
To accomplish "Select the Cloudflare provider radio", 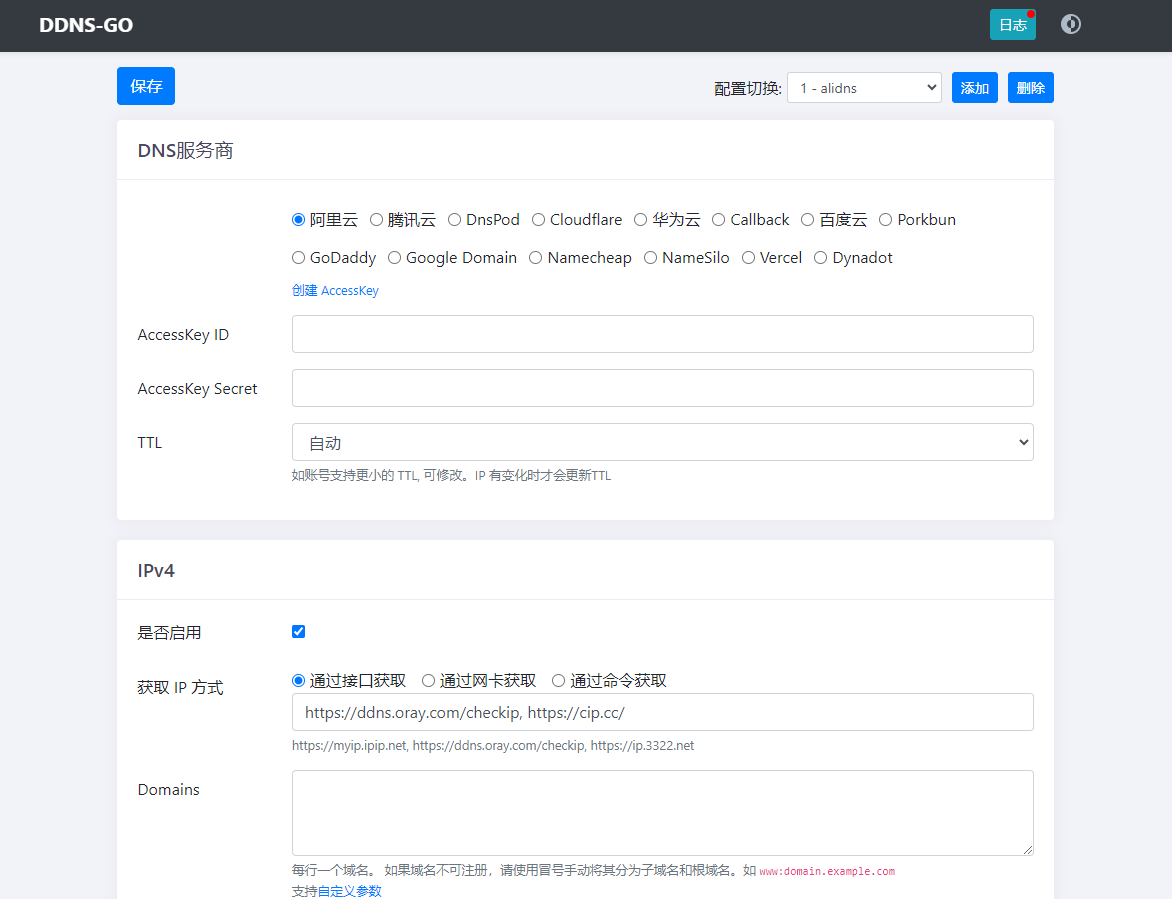I will [538, 220].
